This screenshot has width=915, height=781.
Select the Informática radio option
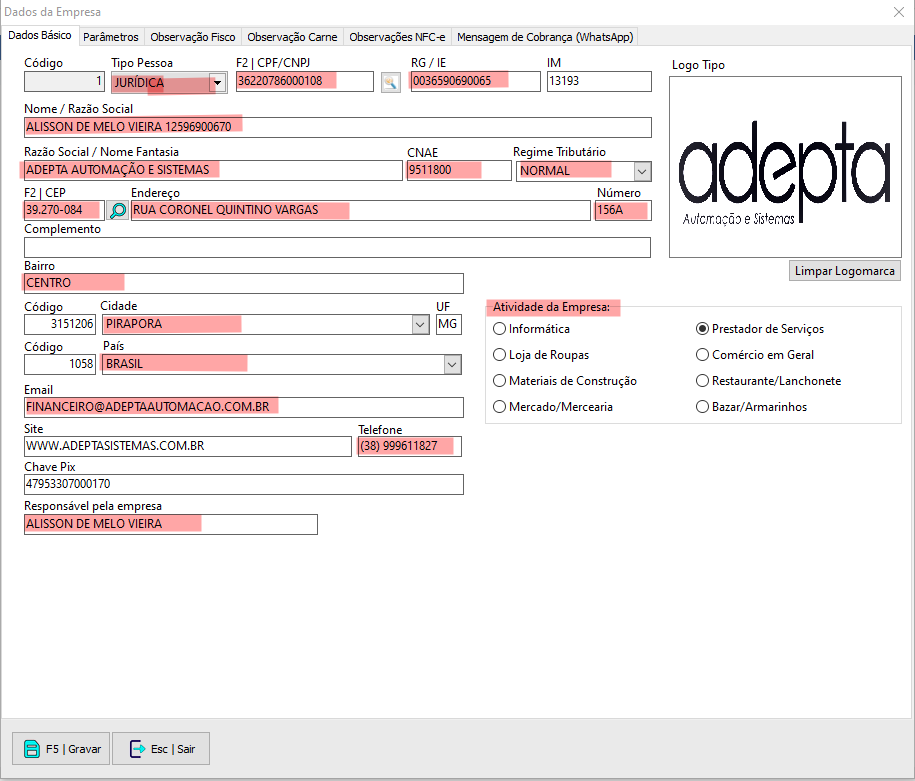(x=500, y=329)
